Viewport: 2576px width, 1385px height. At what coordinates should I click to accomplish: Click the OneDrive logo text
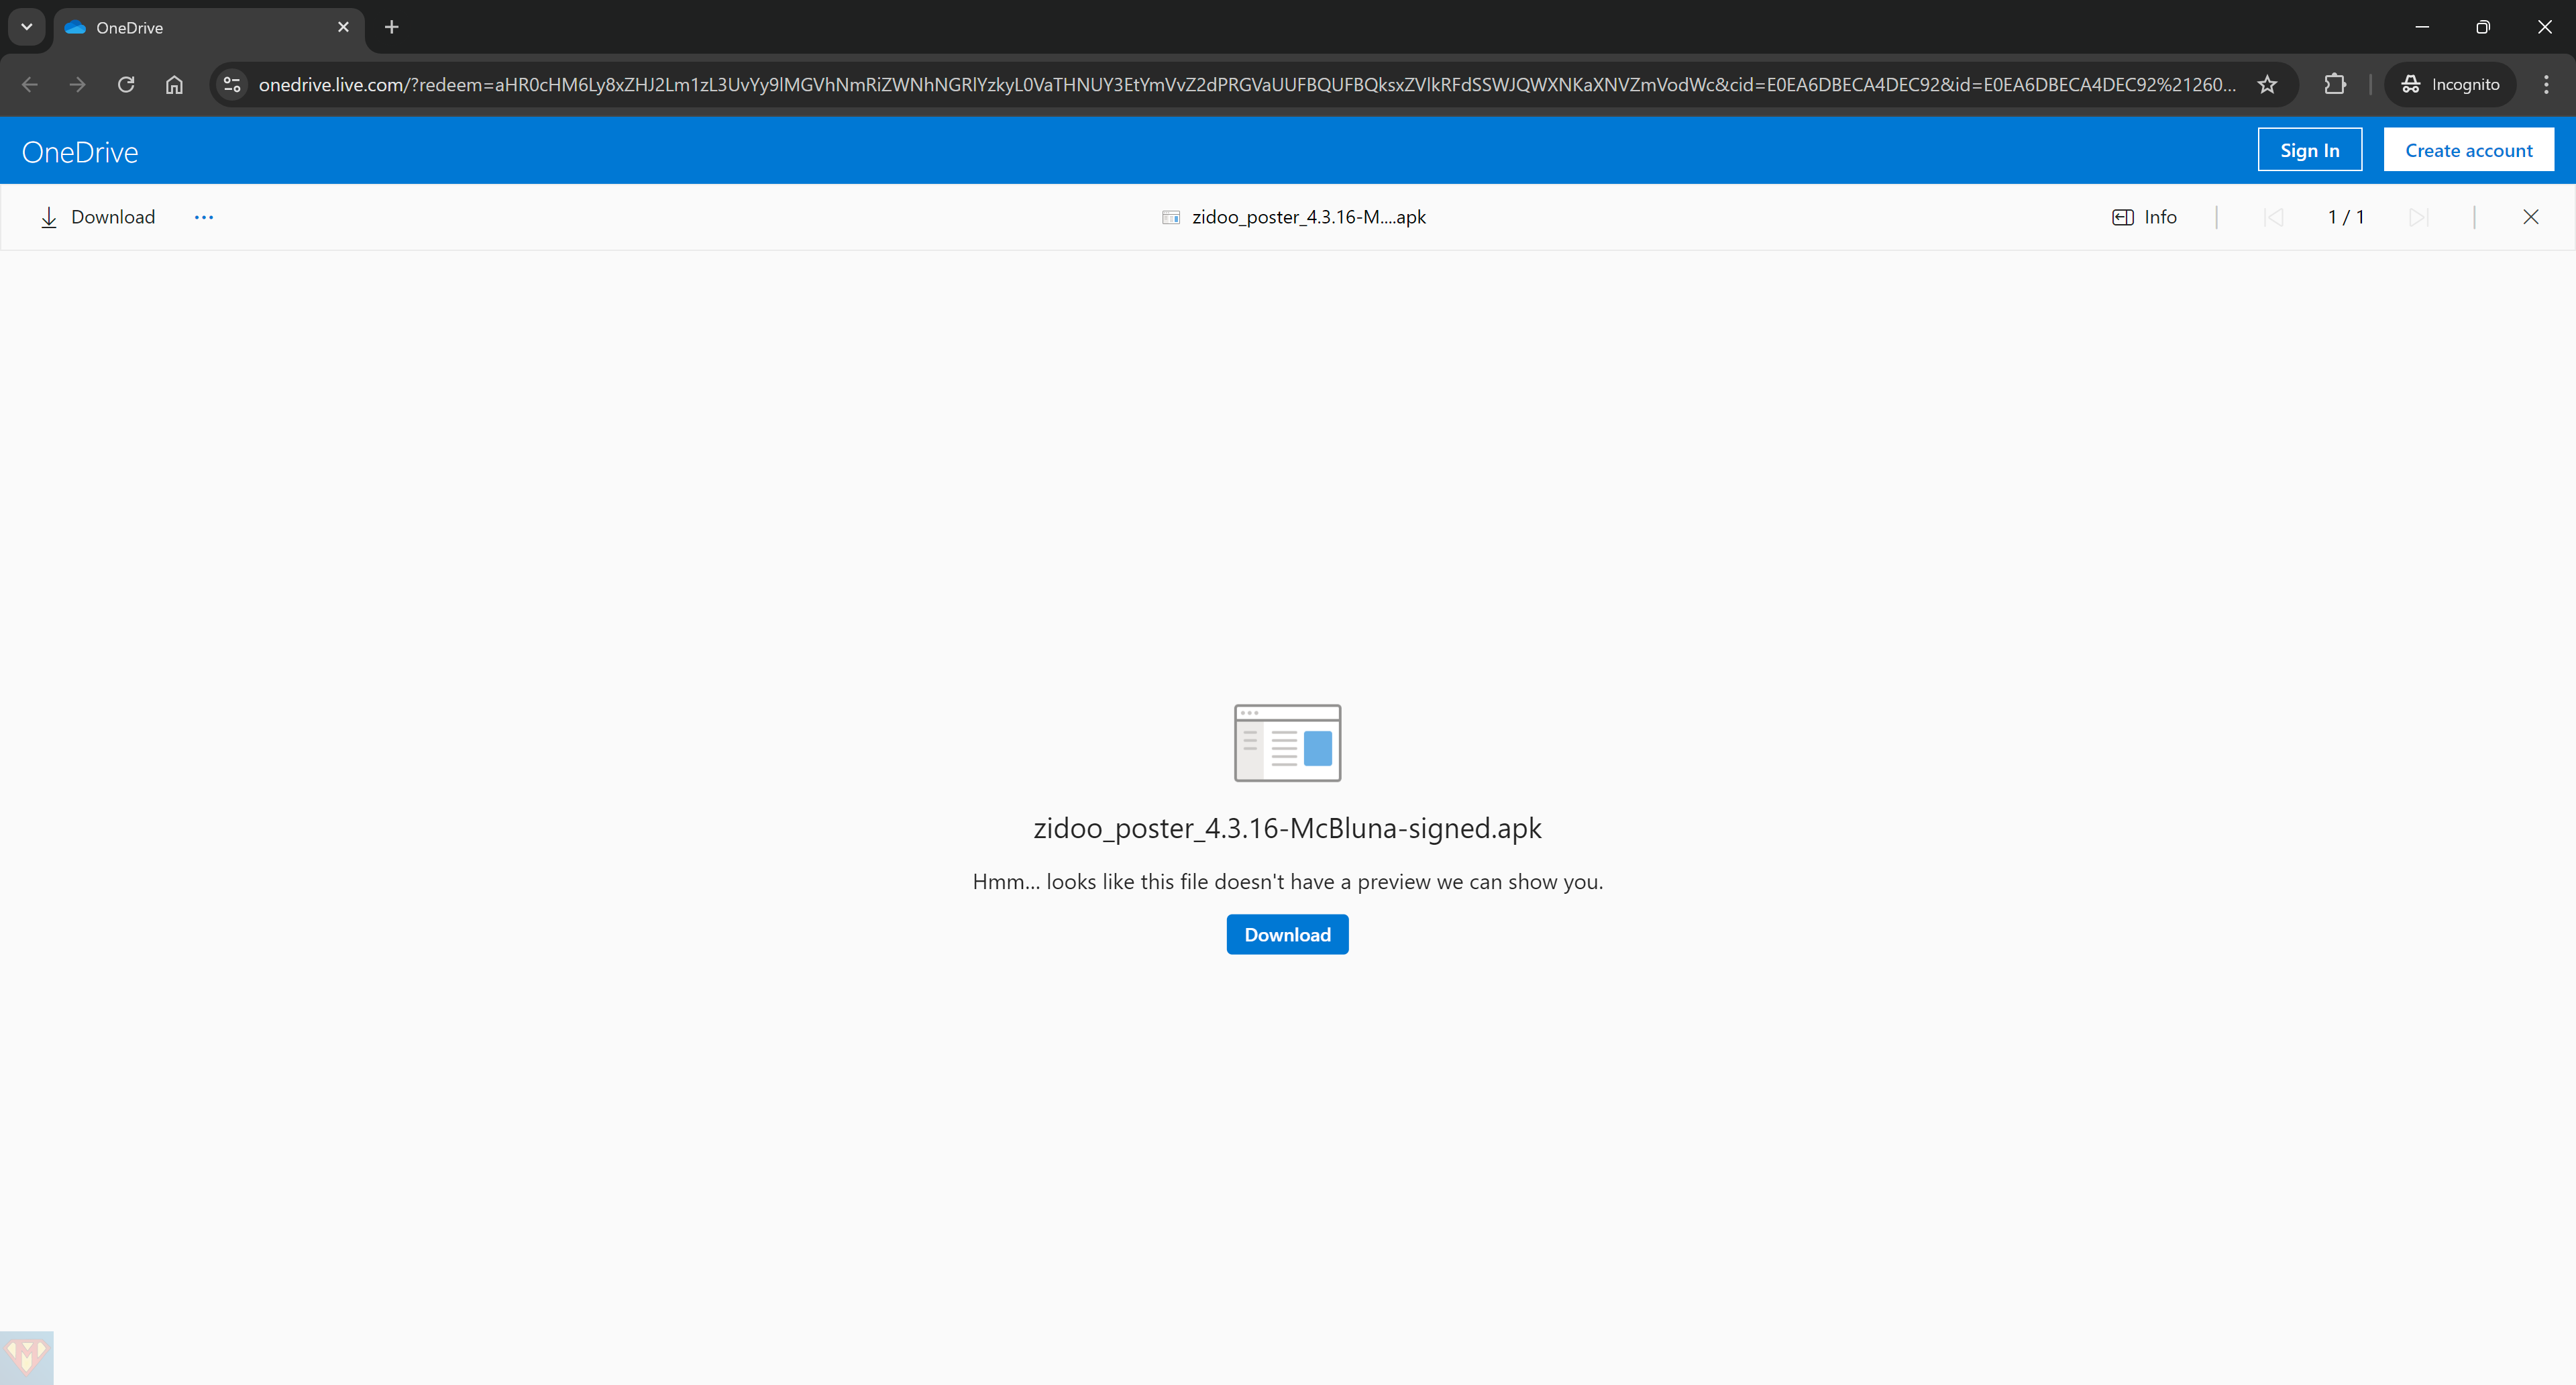pyautogui.click(x=80, y=152)
